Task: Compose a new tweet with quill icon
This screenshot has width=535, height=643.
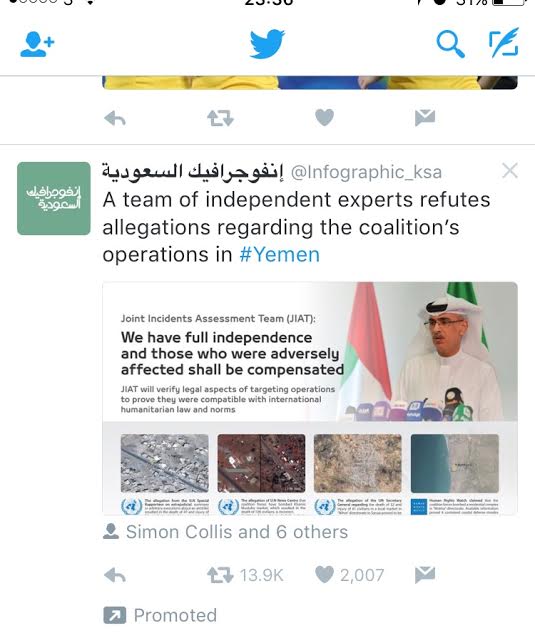Action: pyautogui.click(x=504, y=43)
